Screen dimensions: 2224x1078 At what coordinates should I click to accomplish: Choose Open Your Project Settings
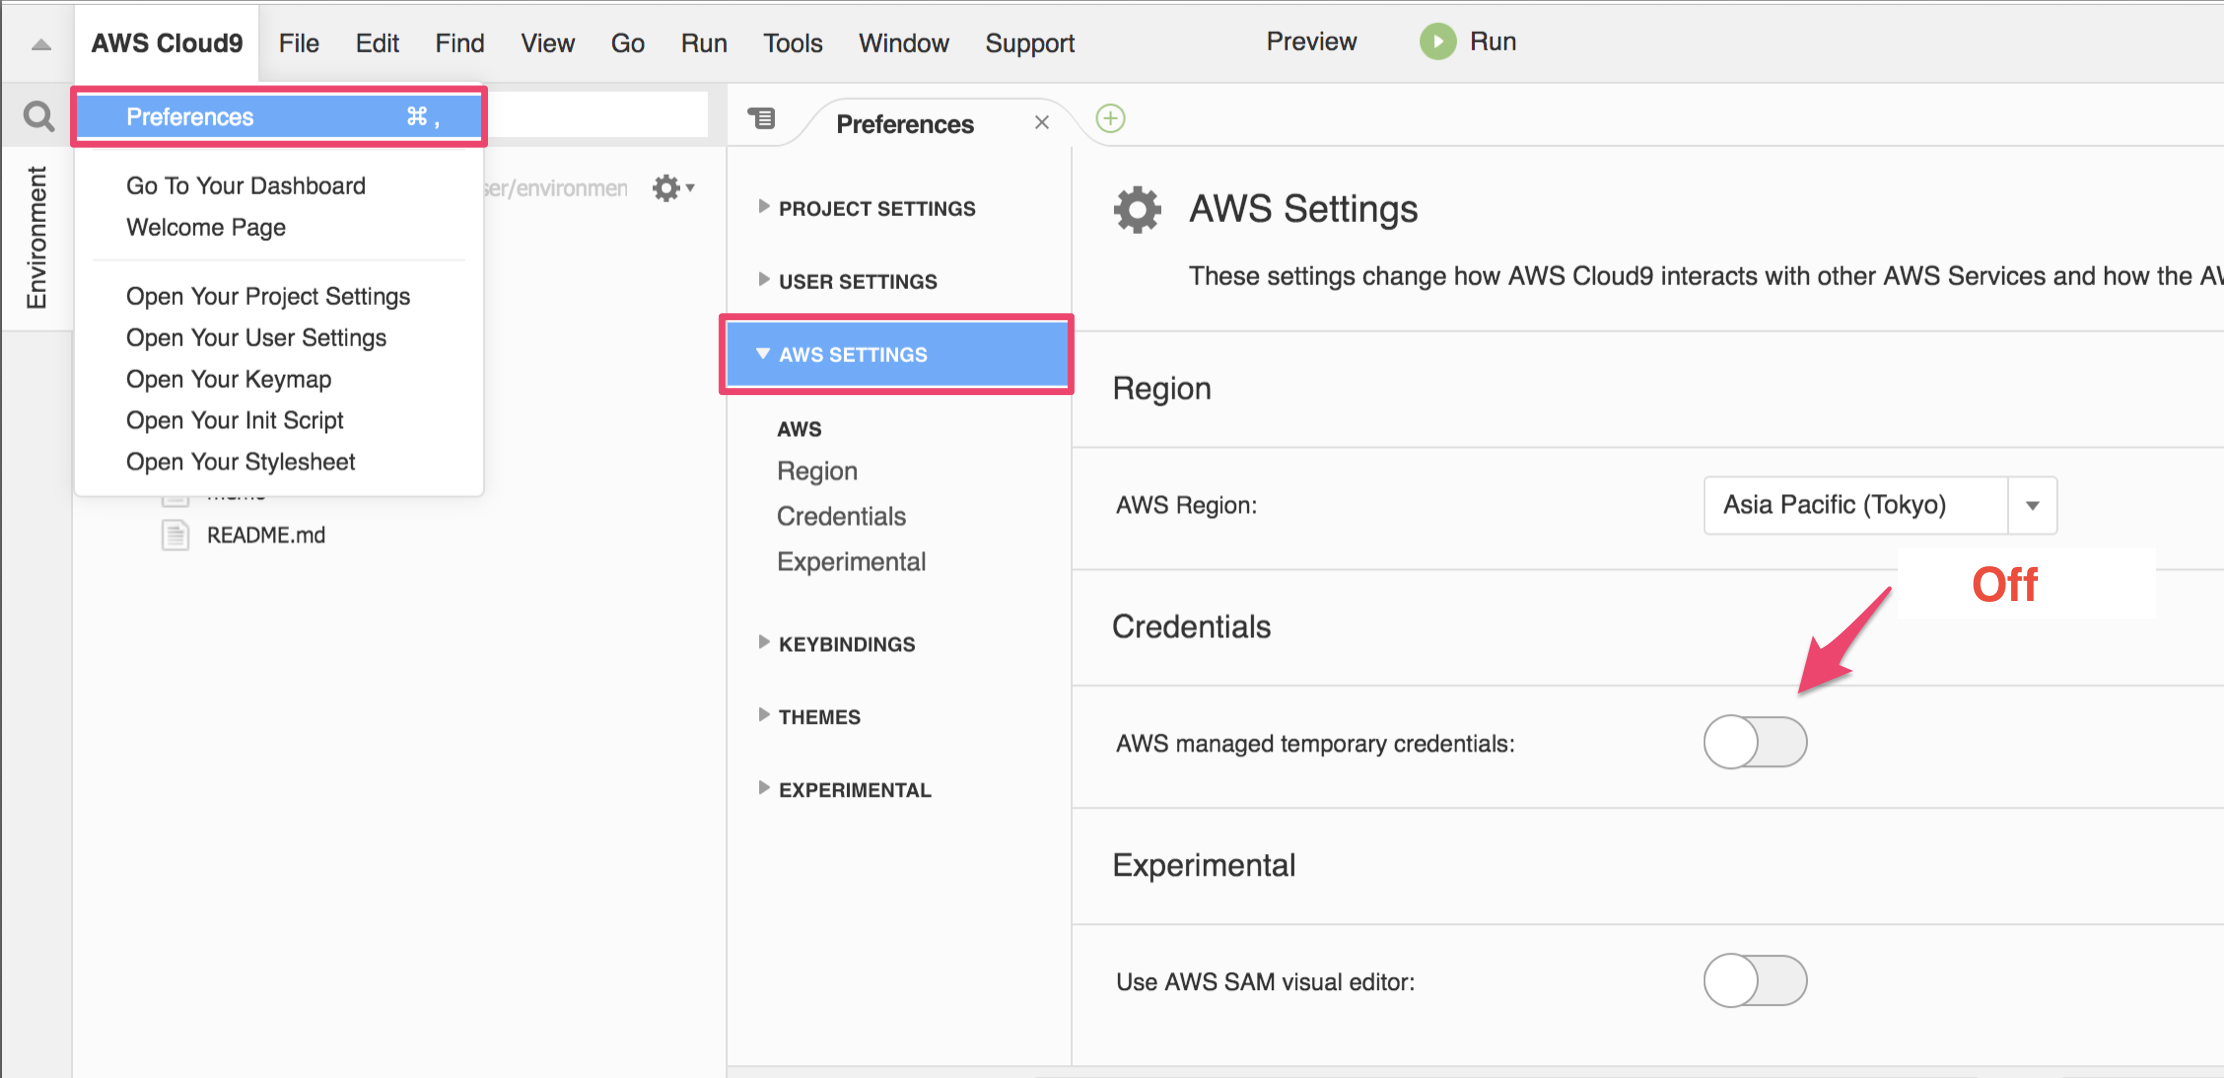pos(268,297)
